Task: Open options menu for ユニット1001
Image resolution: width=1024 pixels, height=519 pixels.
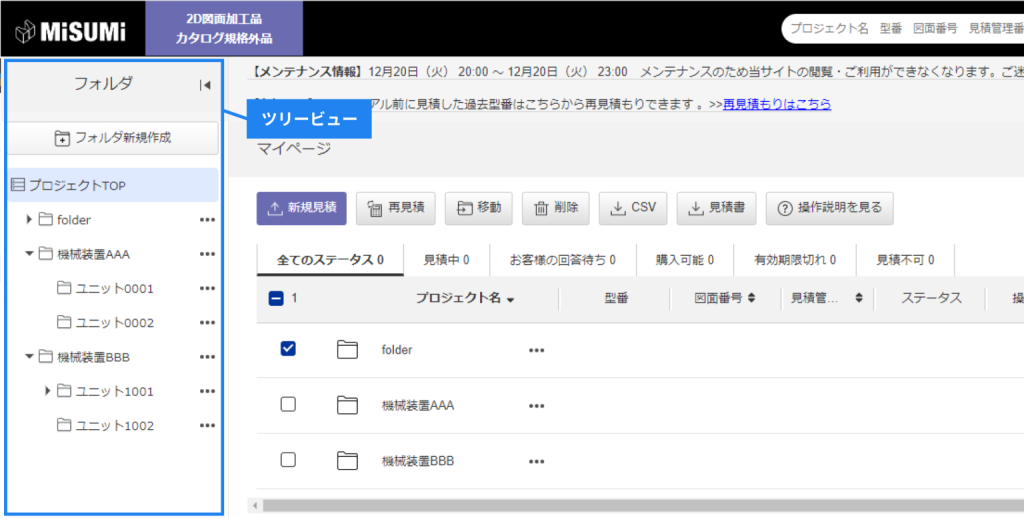Action: (207, 391)
